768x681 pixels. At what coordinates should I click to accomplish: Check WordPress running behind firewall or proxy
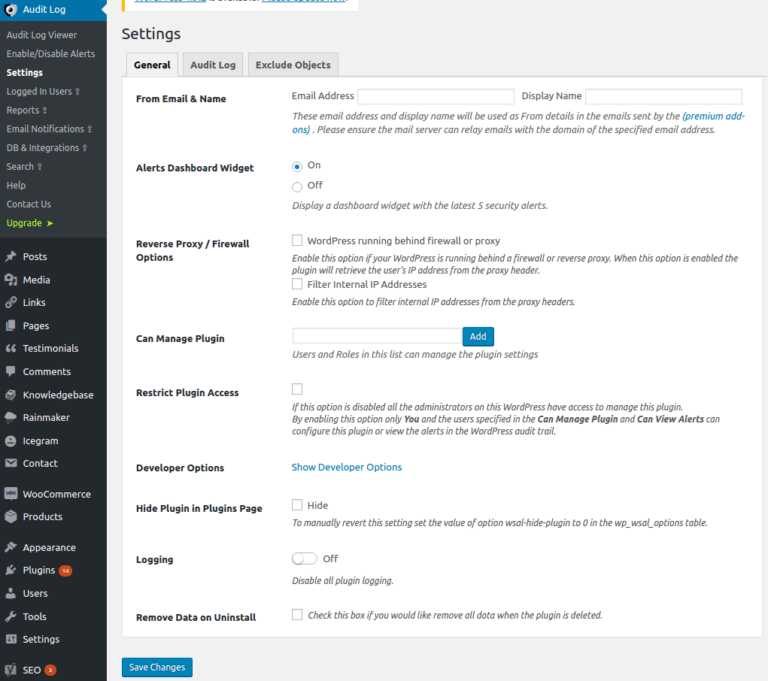pyautogui.click(x=297, y=240)
